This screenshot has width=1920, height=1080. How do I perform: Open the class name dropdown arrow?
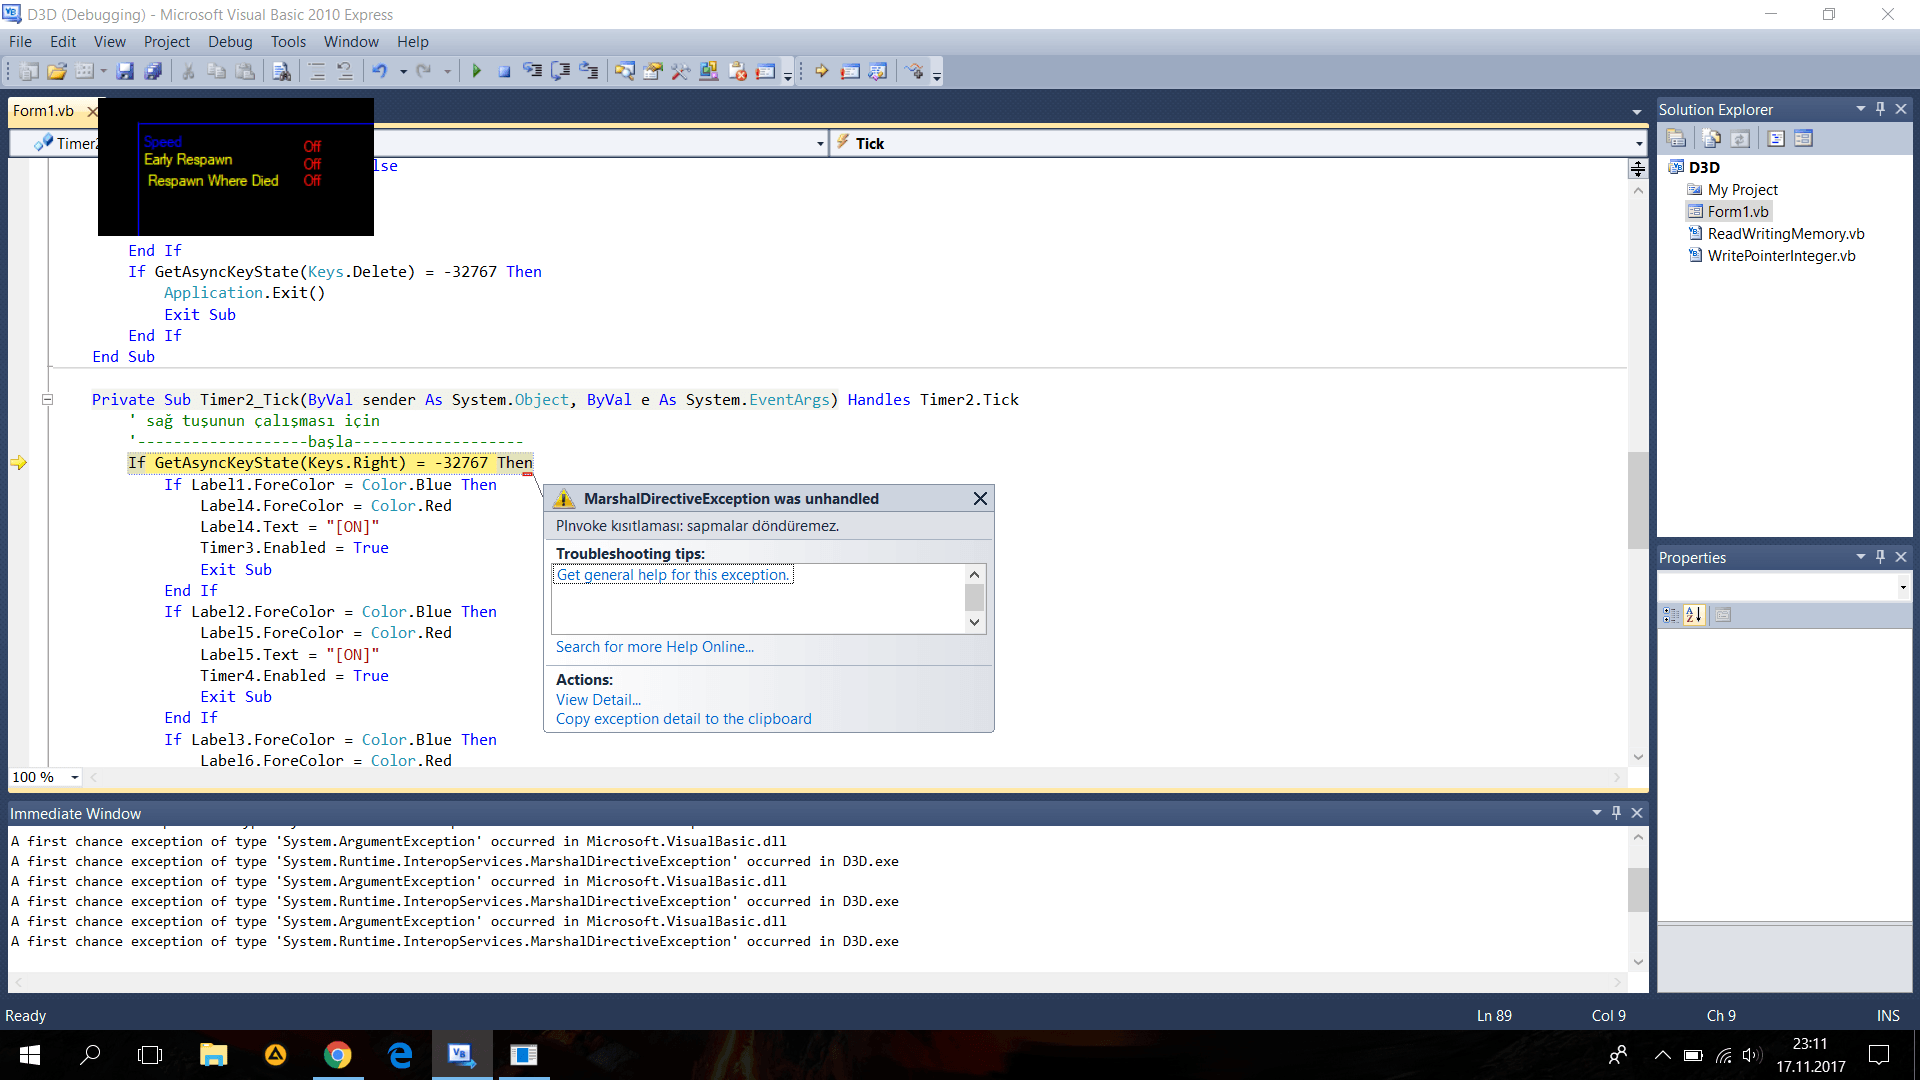(820, 144)
